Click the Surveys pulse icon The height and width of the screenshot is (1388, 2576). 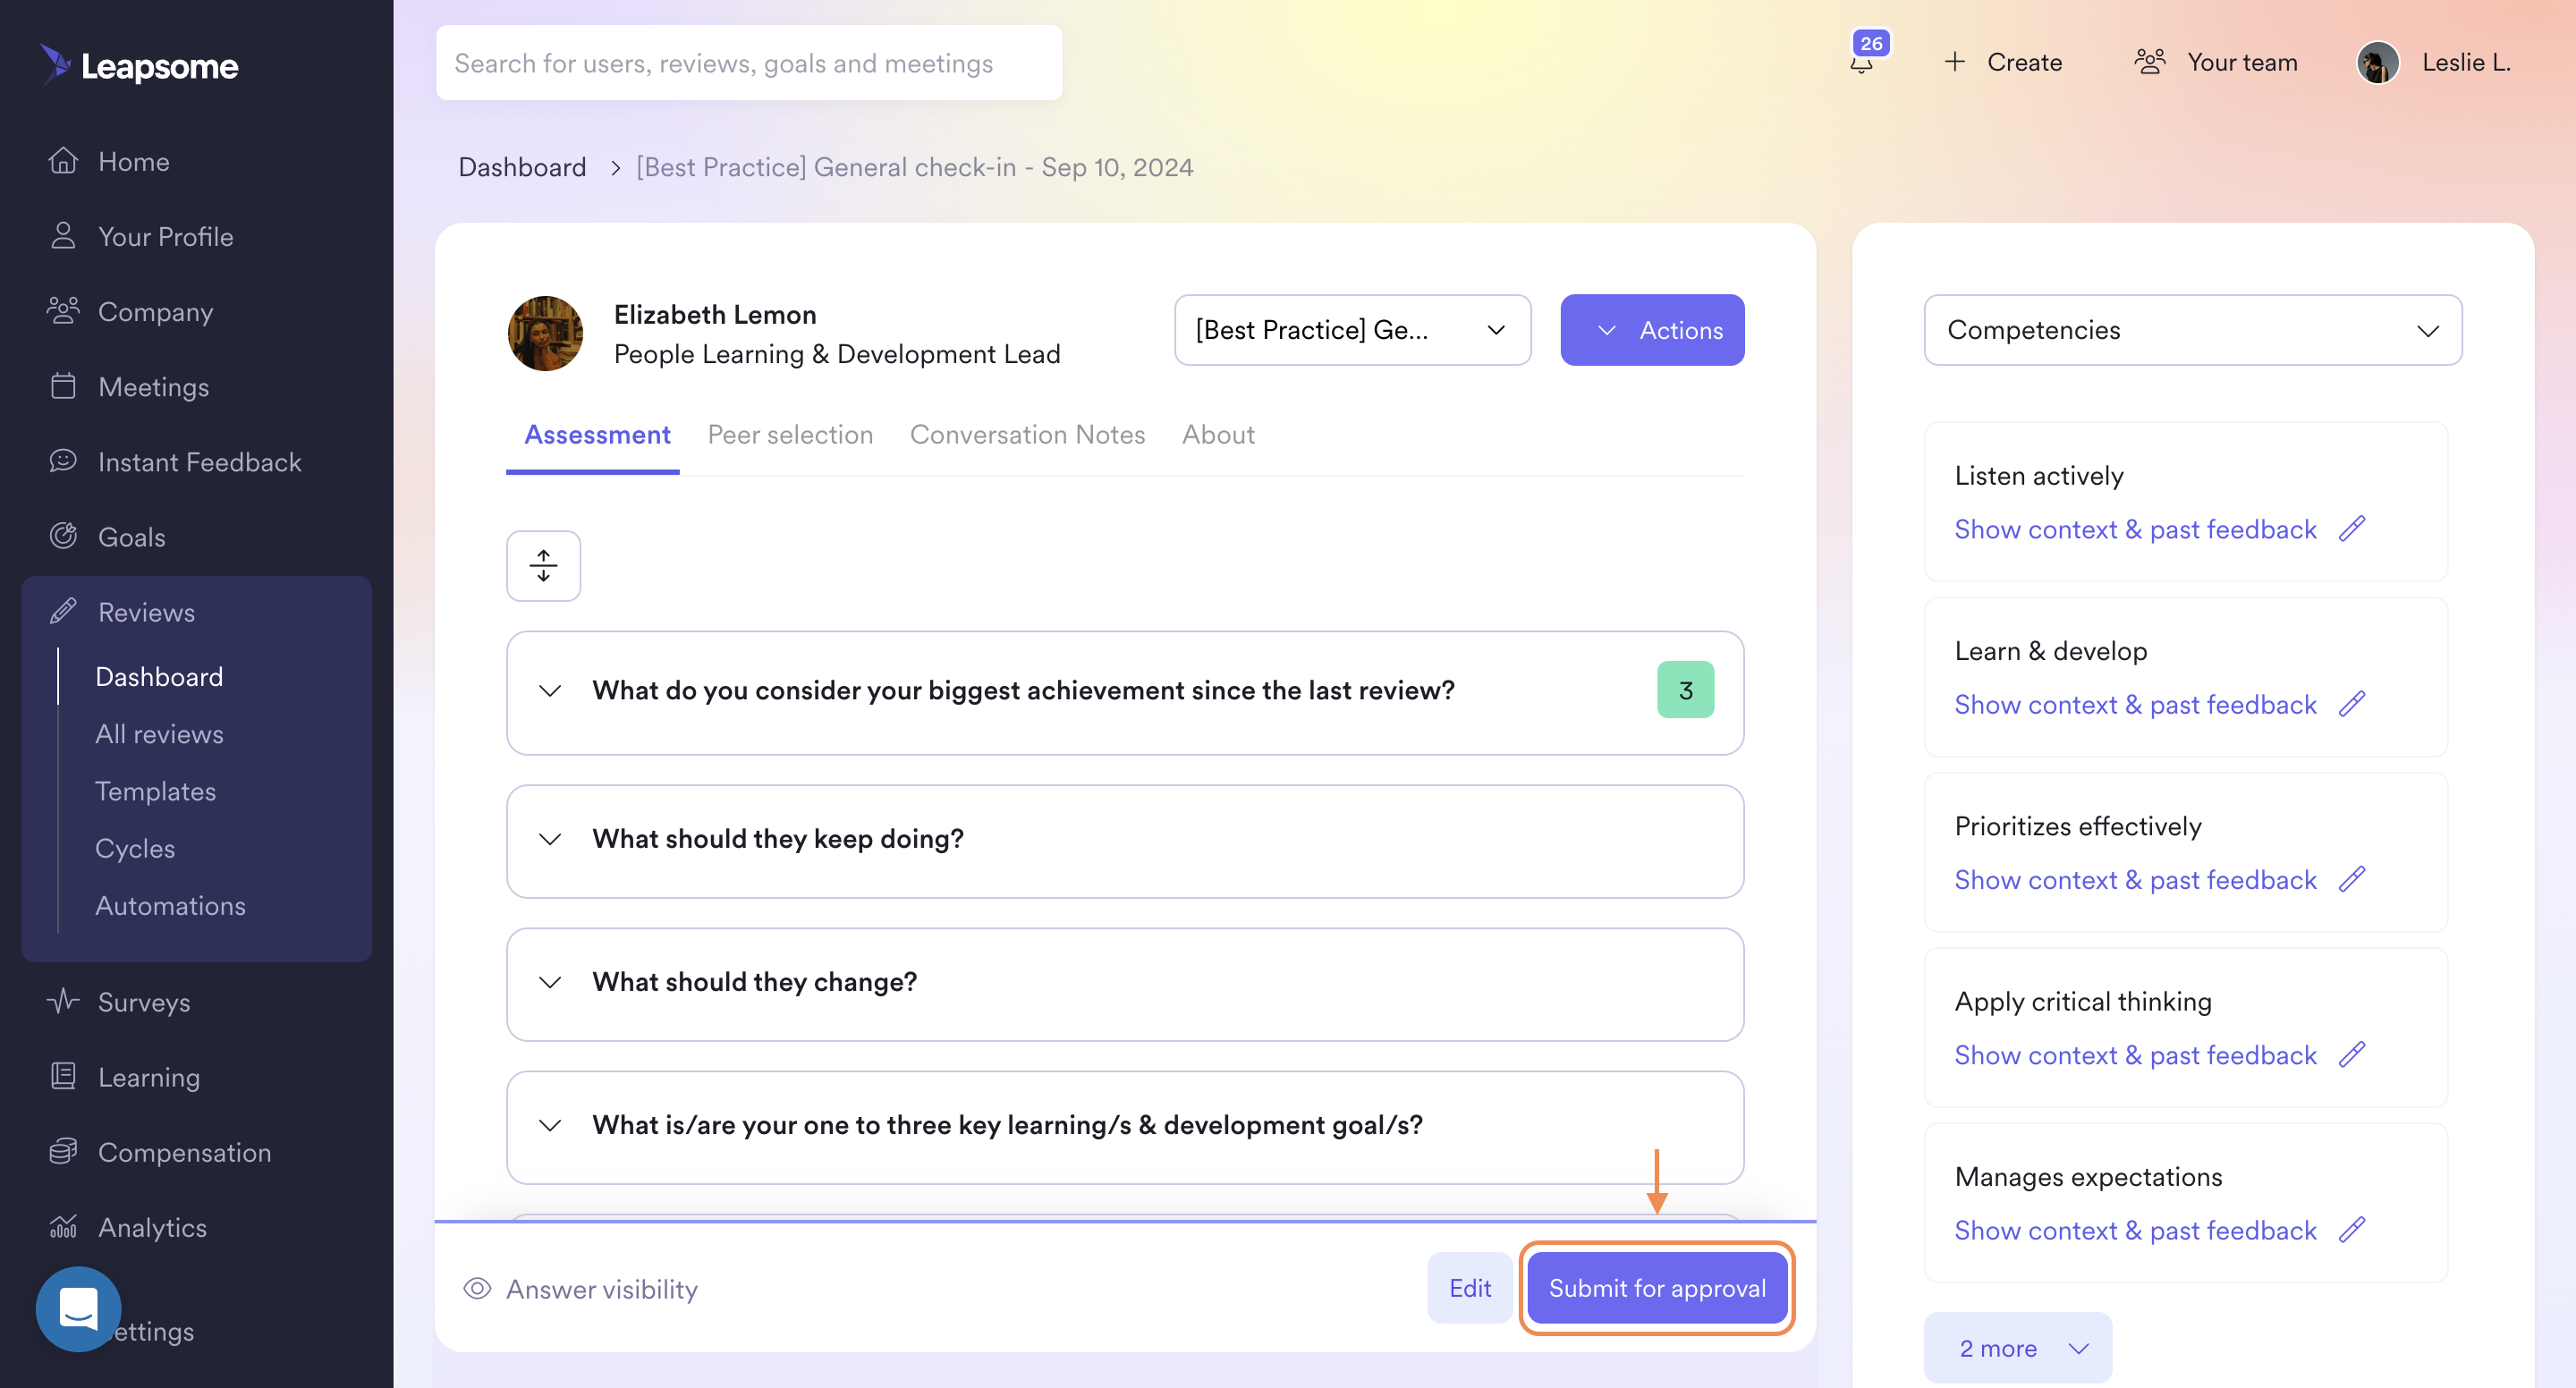(x=63, y=1001)
